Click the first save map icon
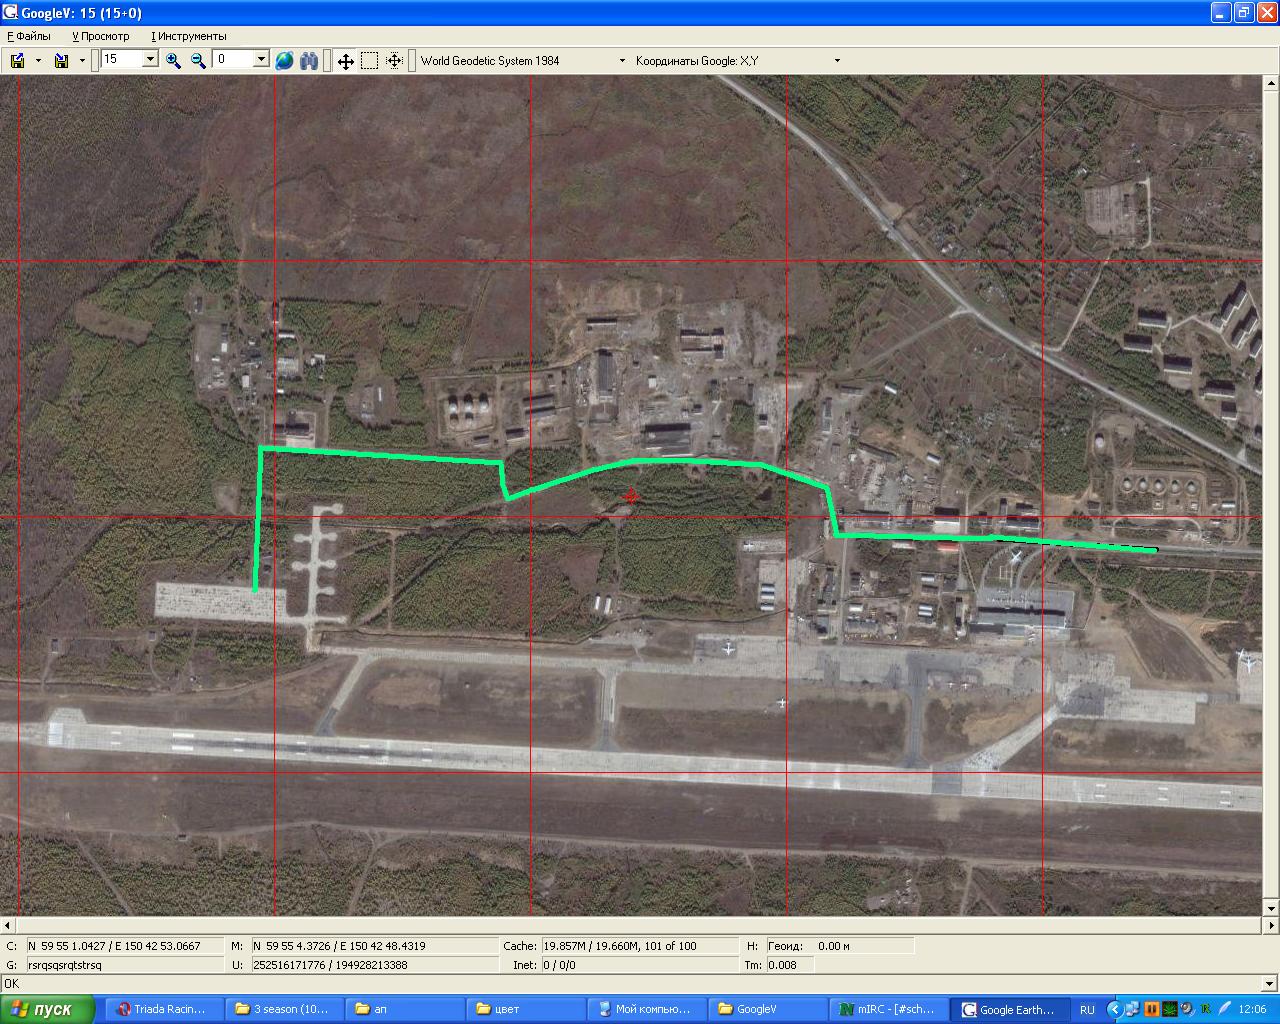Image resolution: width=1280 pixels, height=1024 pixels. [18, 61]
